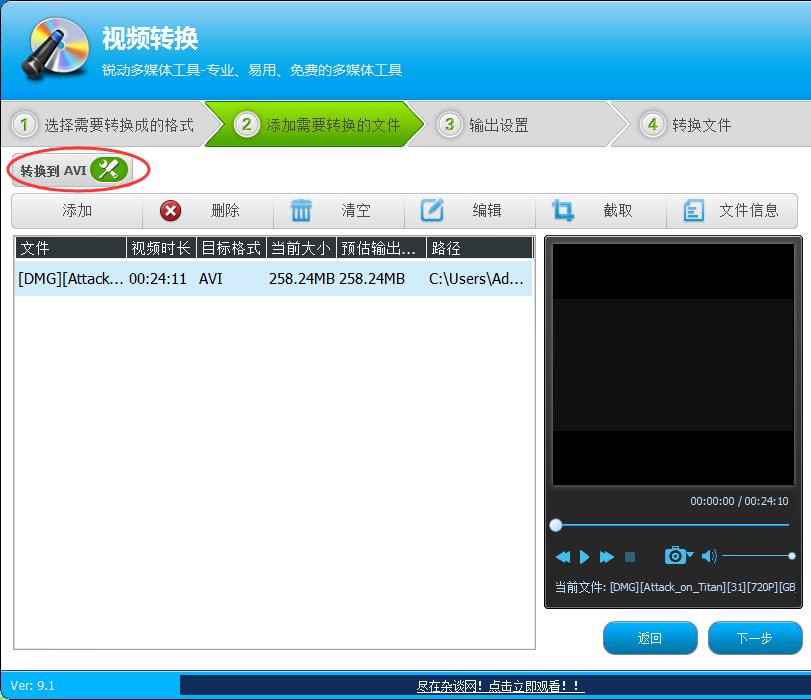
Task: Click the trash can clear icon
Action: (301, 211)
